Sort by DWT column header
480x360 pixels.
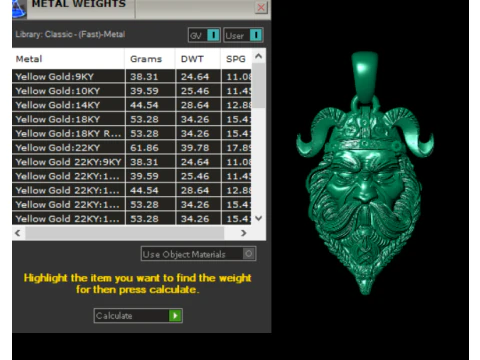tap(198, 59)
